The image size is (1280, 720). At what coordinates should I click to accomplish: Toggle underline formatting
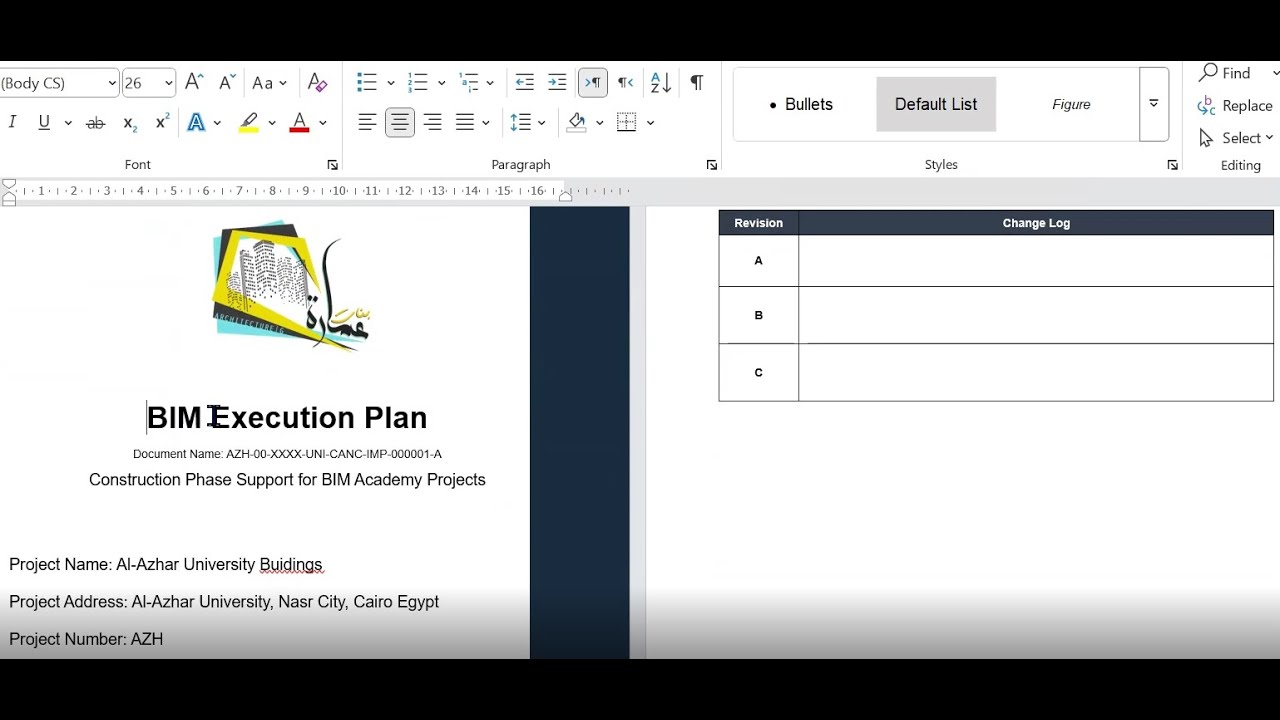point(44,122)
